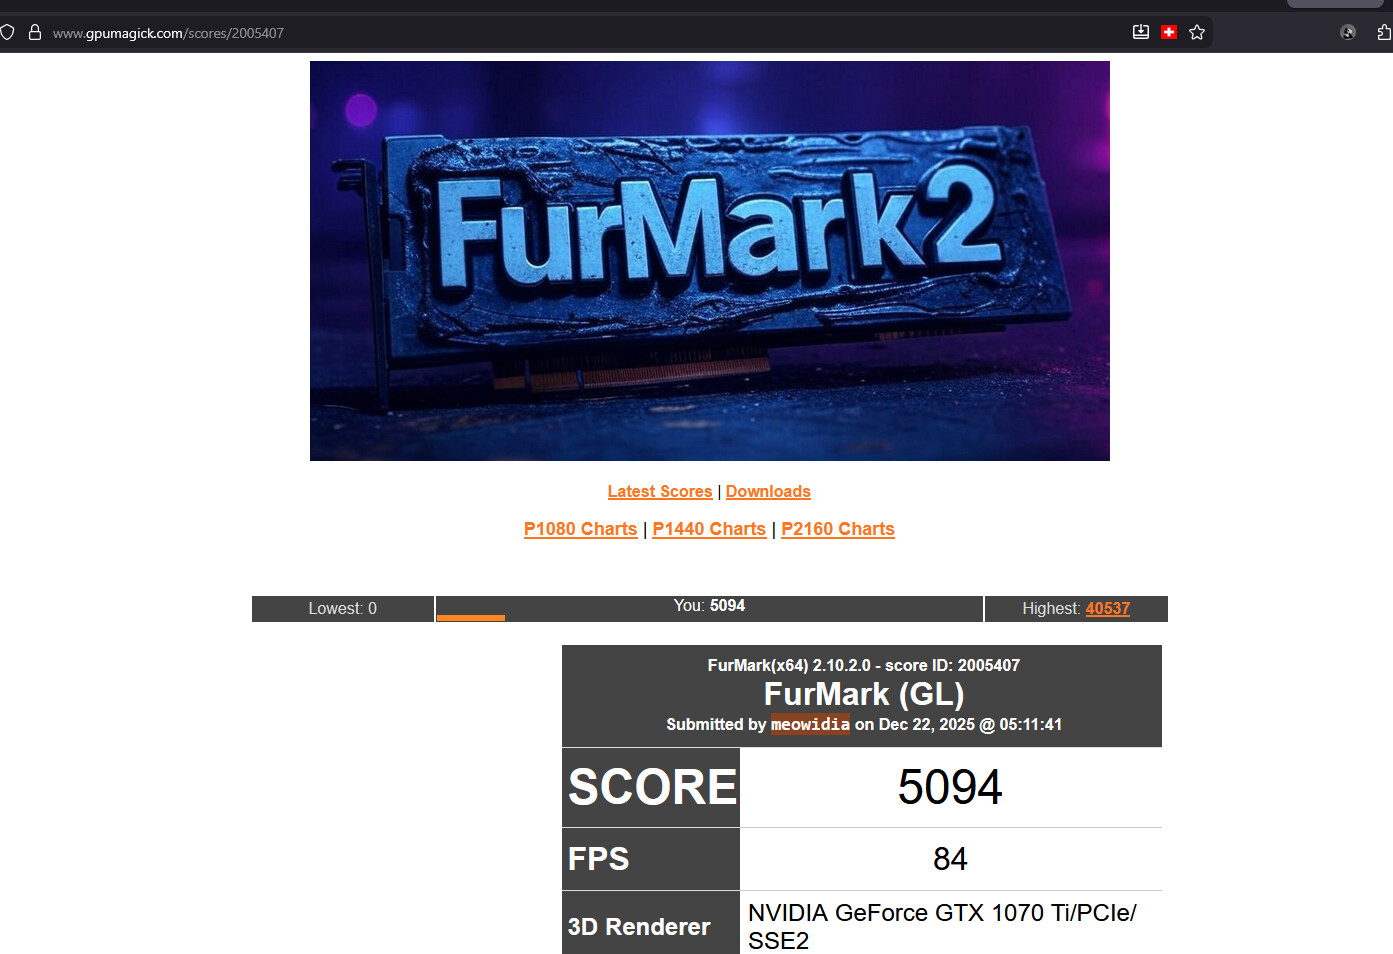Click the FurMark (GL) heading
This screenshot has height=954, width=1393.
point(863,694)
